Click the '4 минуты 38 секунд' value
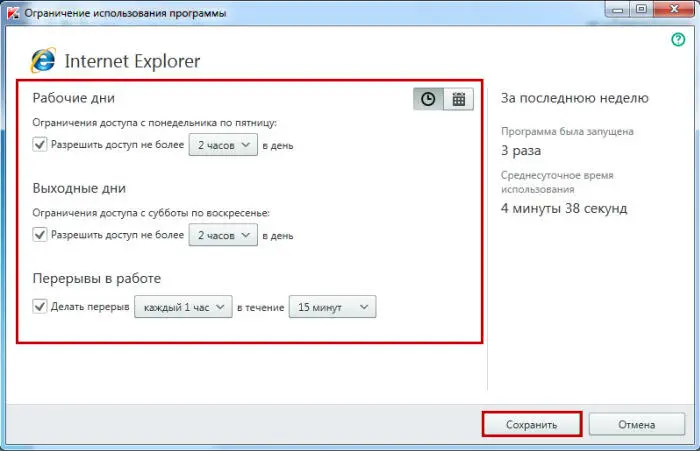This screenshot has height=451, width=700. coord(564,208)
